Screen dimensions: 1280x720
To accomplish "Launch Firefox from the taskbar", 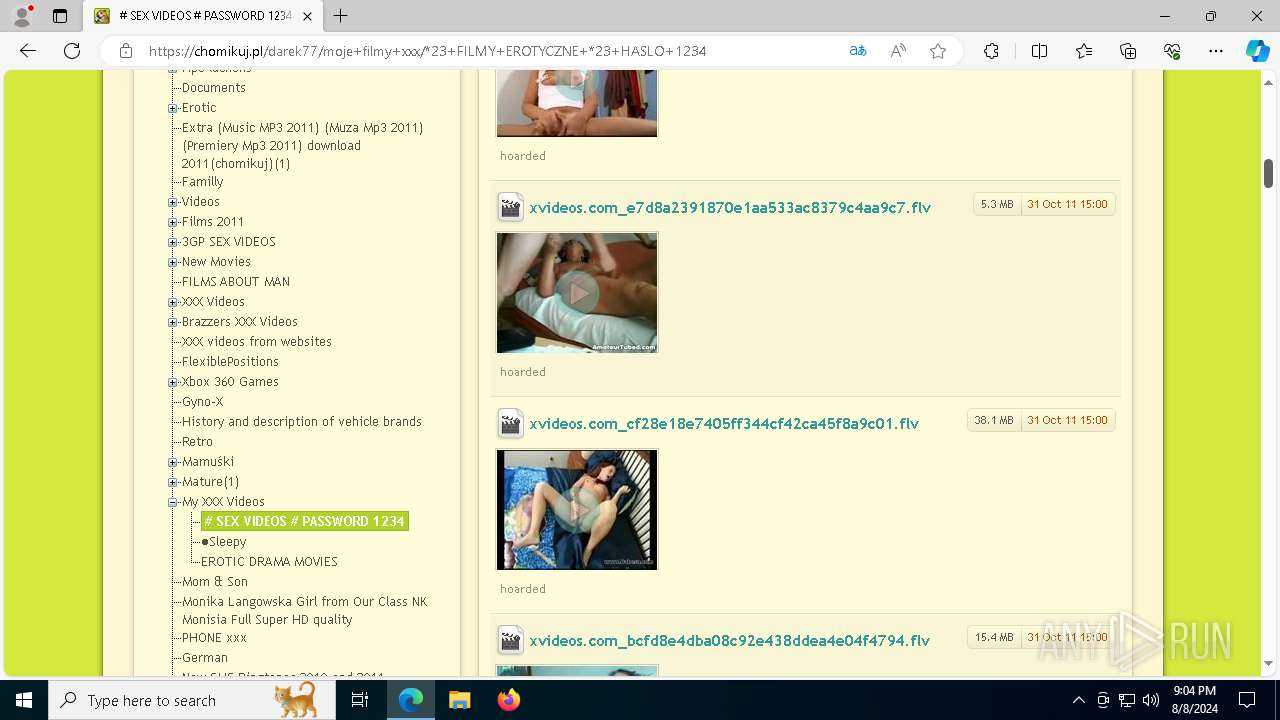I will coord(509,700).
